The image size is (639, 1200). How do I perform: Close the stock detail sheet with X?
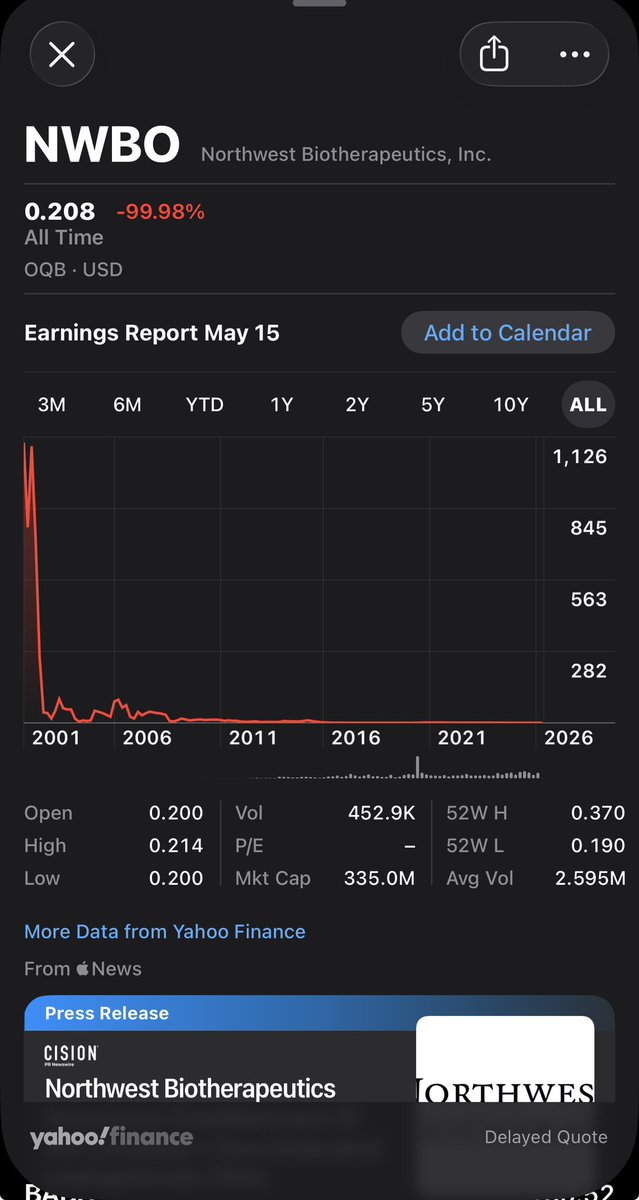(62, 54)
